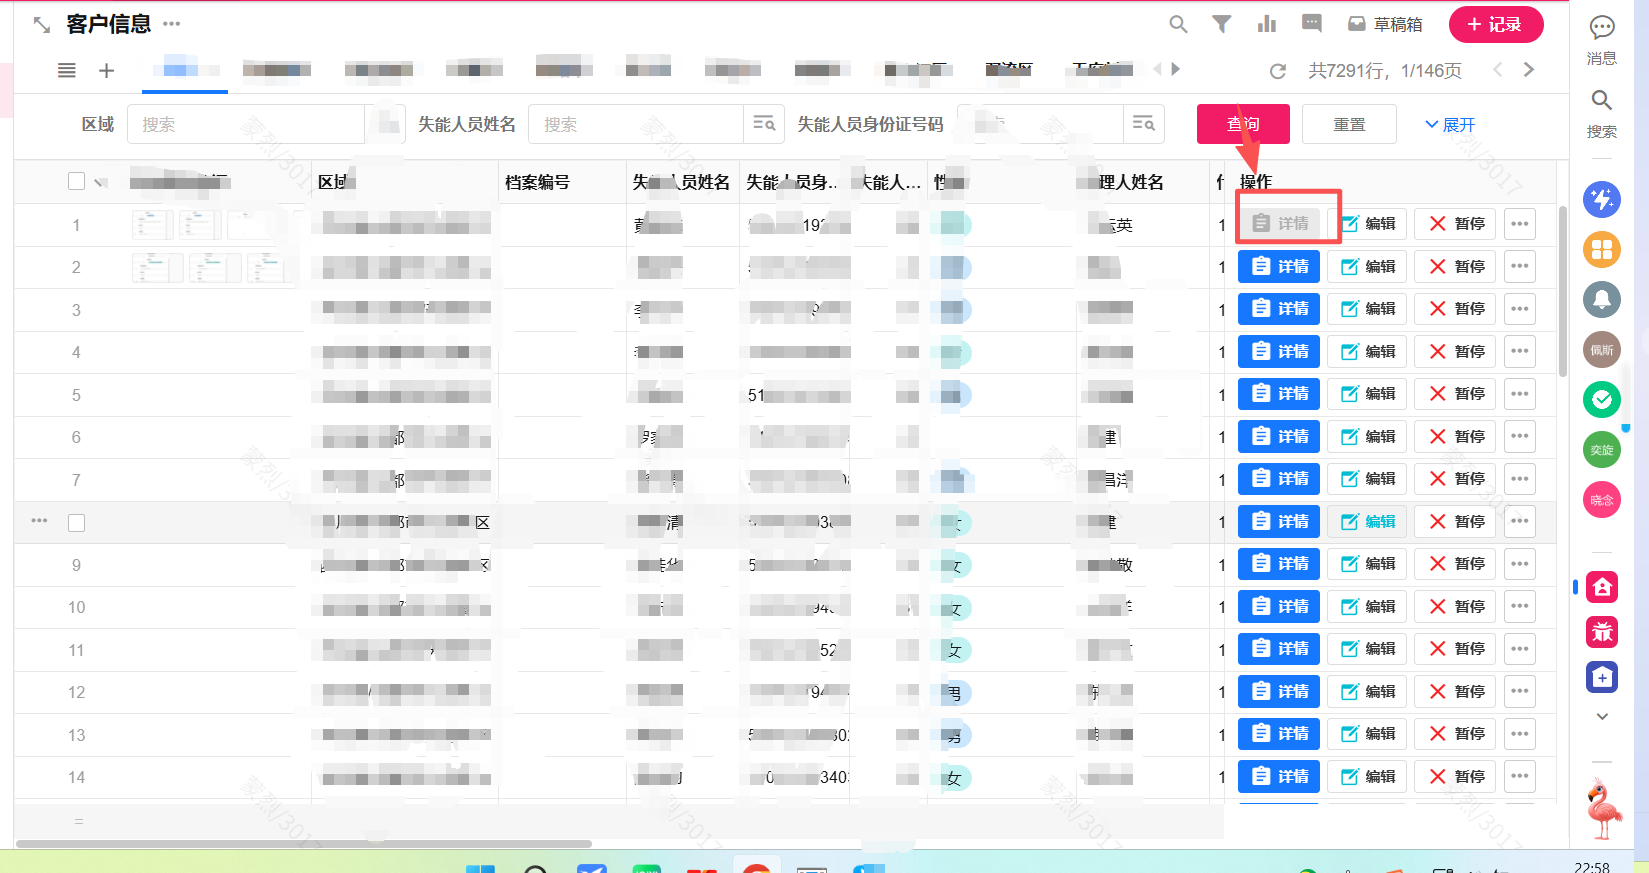Open the more-actions ellipsis for row 9
The height and width of the screenshot is (873, 1649).
(1520, 564)
